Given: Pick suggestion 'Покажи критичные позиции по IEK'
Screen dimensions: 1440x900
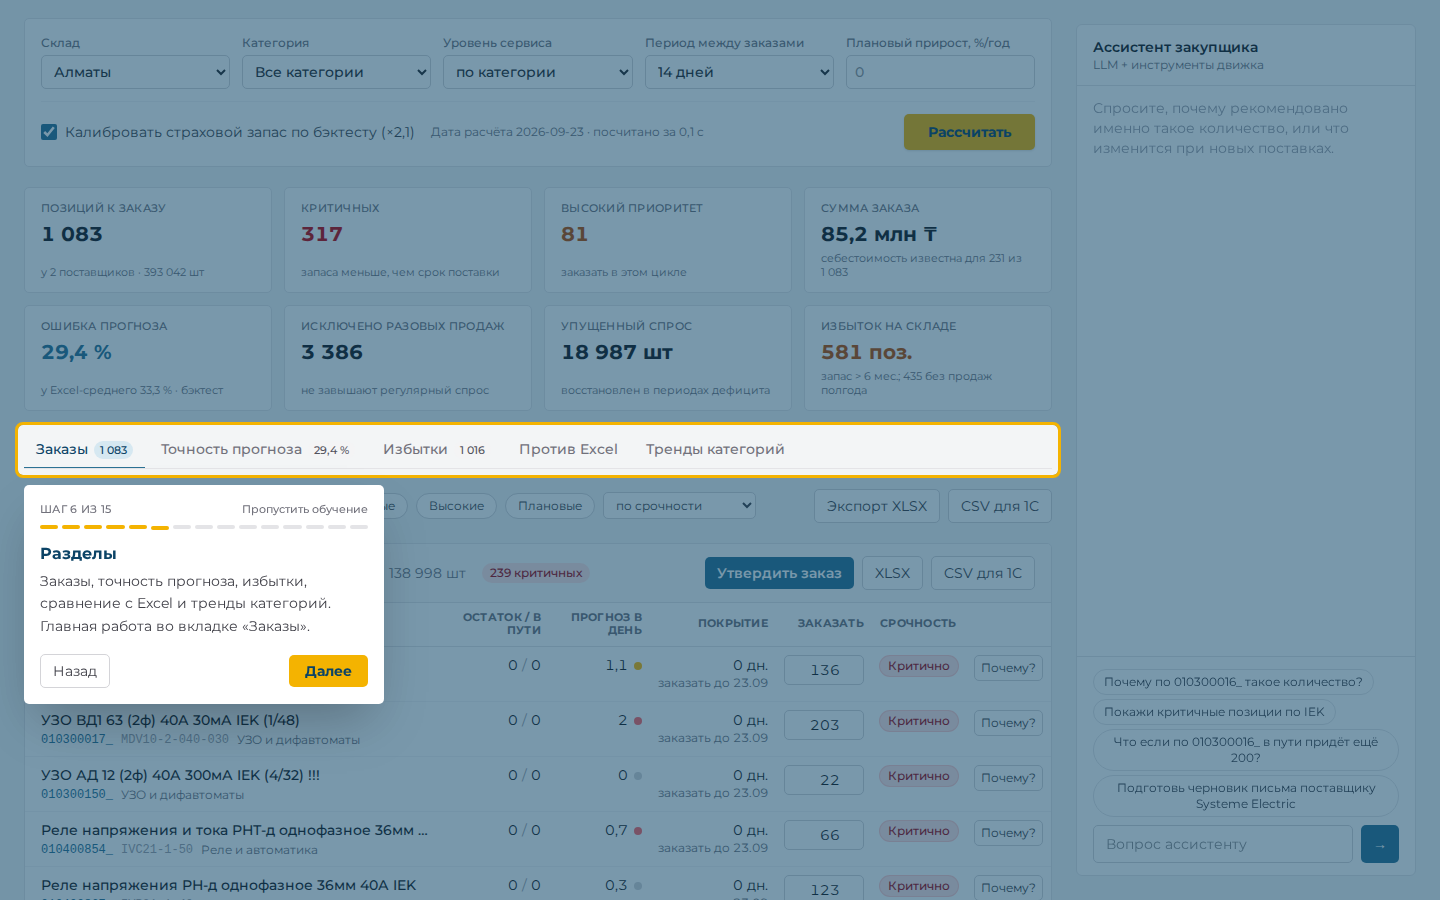Looking at the screenshot, I should [x=1214, y=712].
